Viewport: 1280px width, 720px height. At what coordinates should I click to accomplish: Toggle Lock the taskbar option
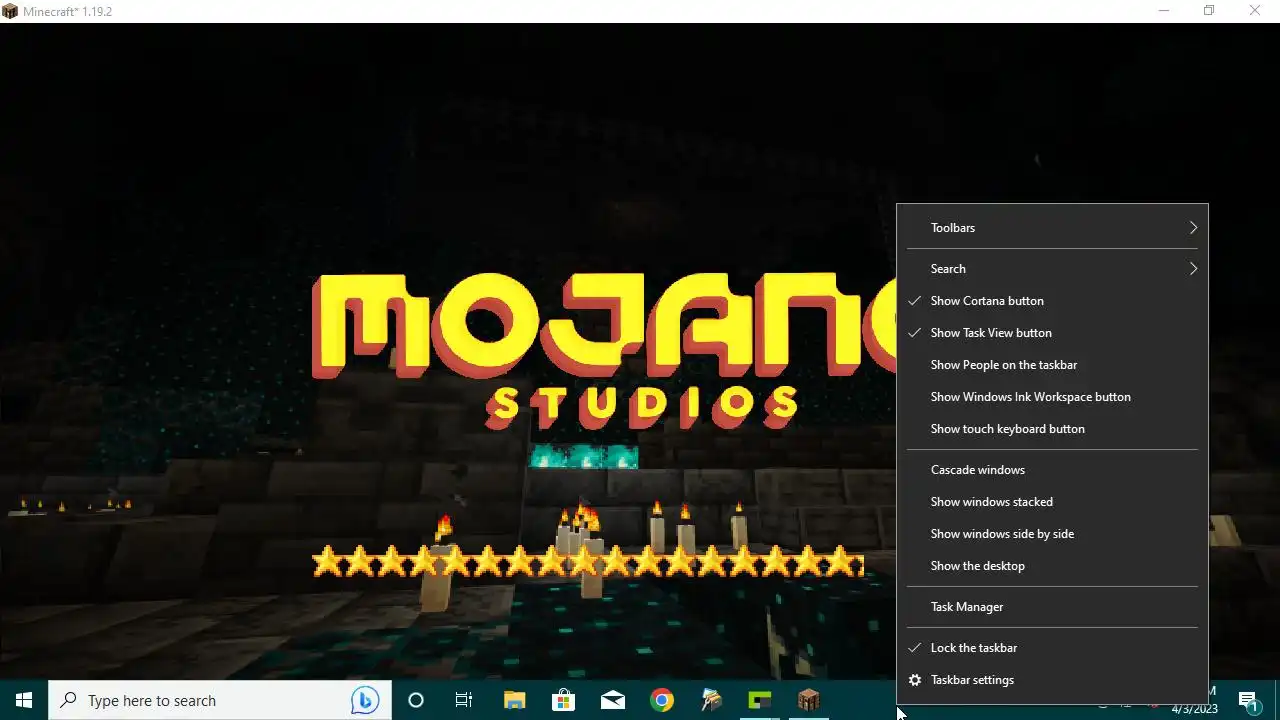(x=1052, y=648)
